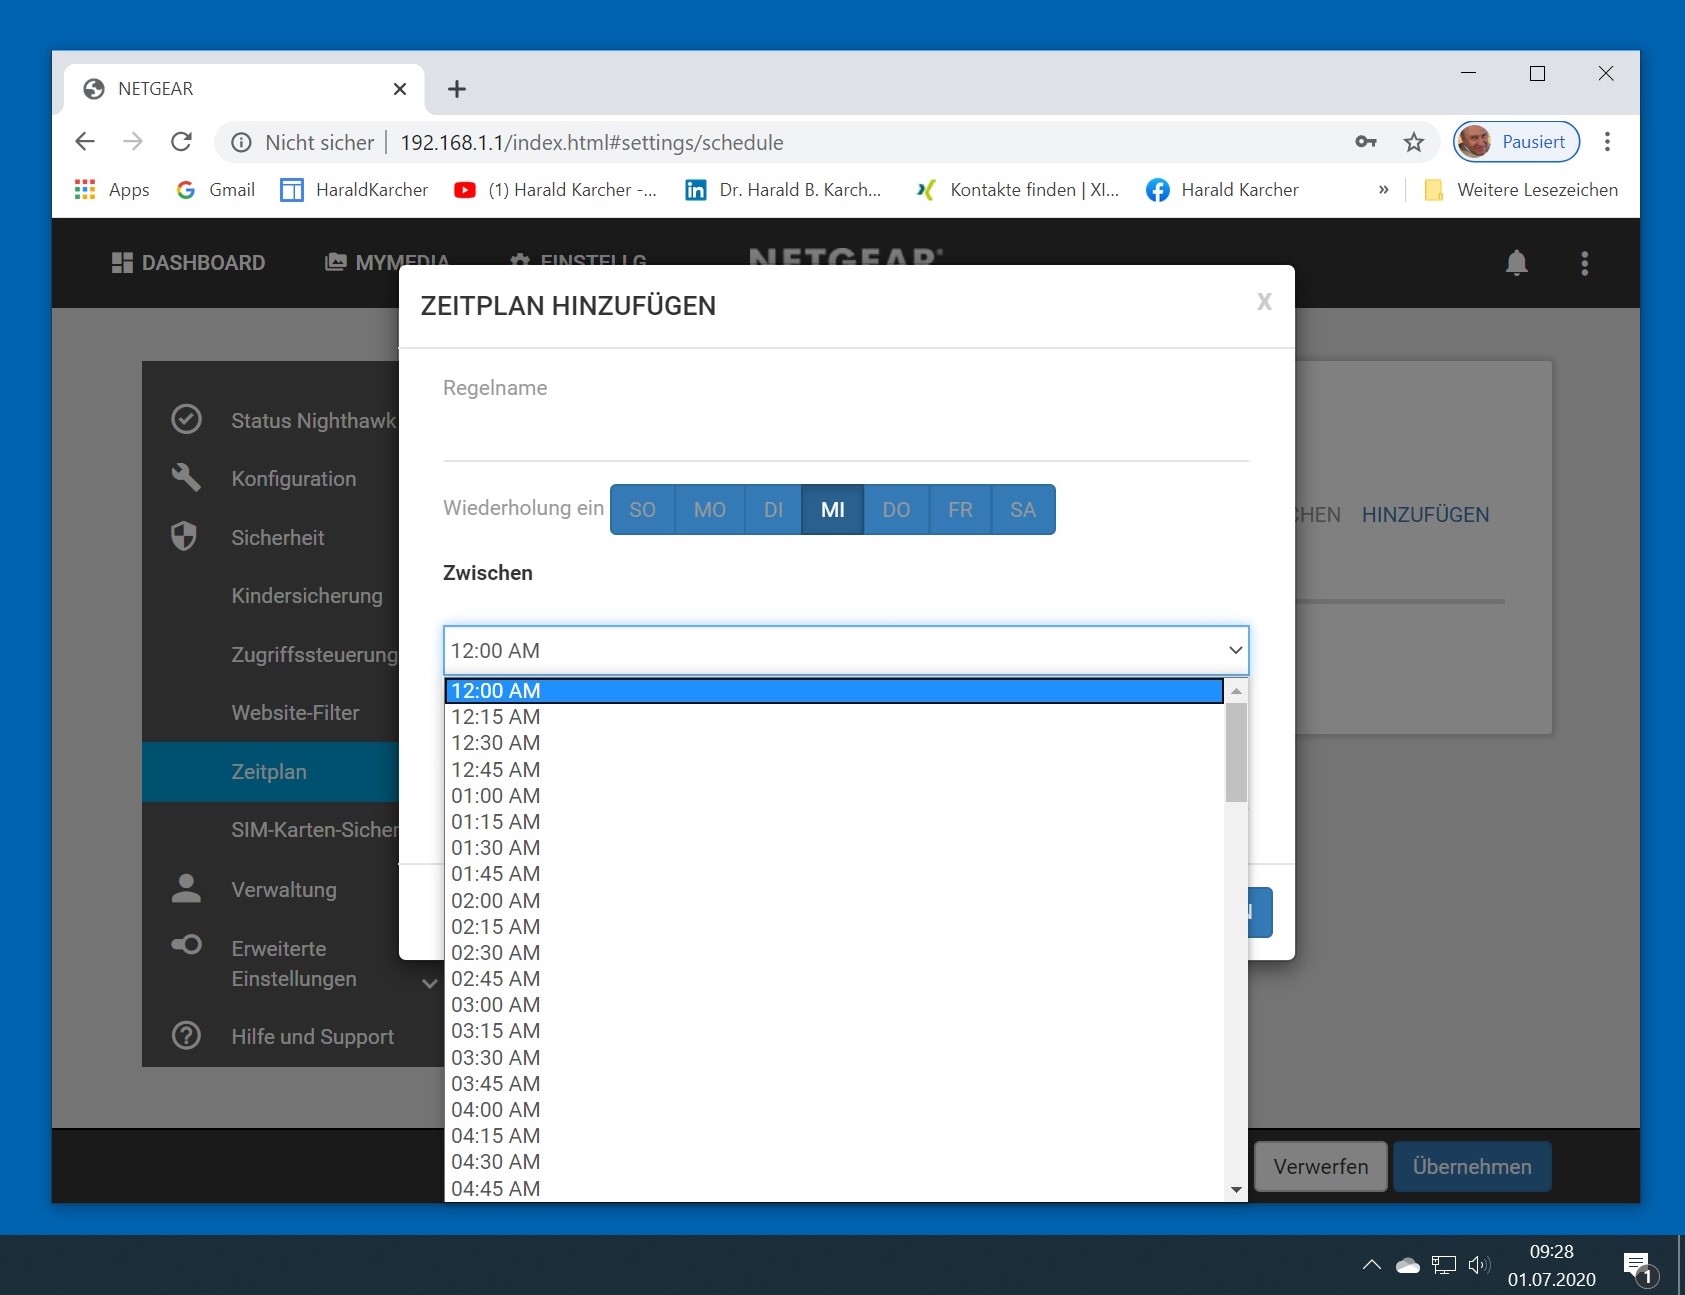Open the Hilfe und Support question mark icon

point(186,1035)
